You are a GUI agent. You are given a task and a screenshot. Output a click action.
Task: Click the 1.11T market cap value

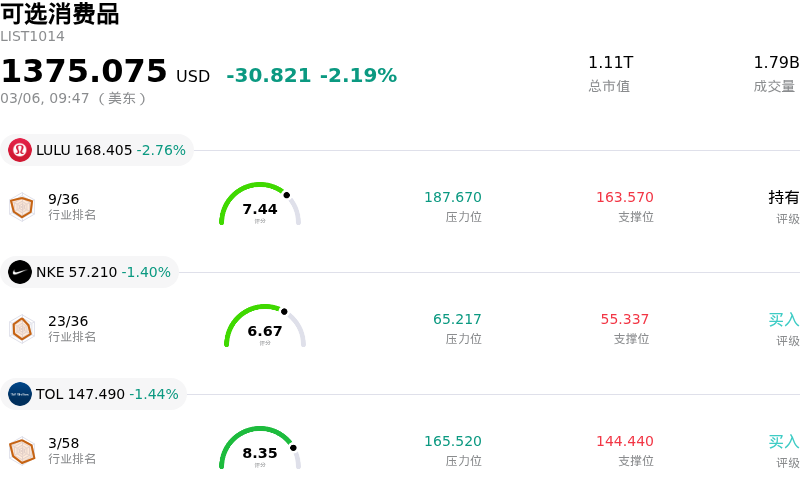pos(610,62)
